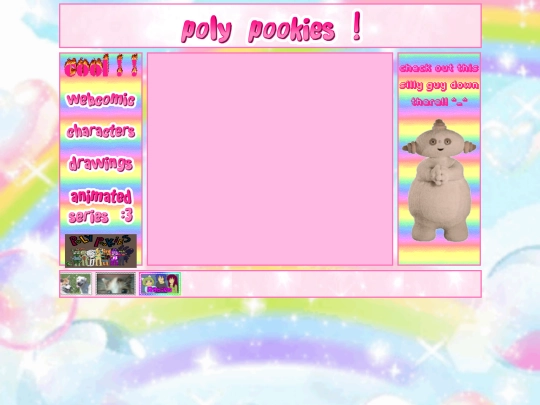Click the beige silly guy figure
The width and height of the screenshot is (540, 405).
coord(439,180)
